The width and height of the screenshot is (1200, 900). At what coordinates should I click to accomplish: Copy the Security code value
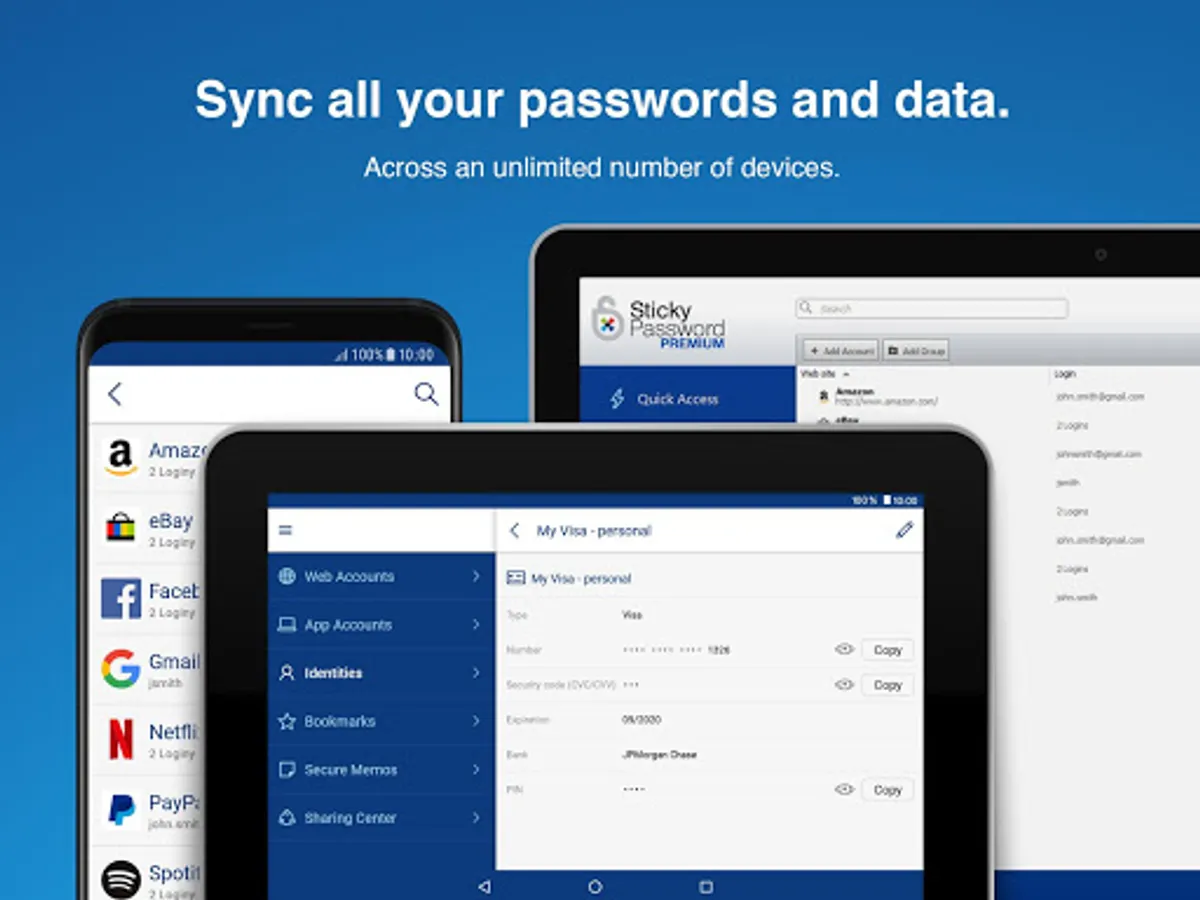[x=888, y=685]
